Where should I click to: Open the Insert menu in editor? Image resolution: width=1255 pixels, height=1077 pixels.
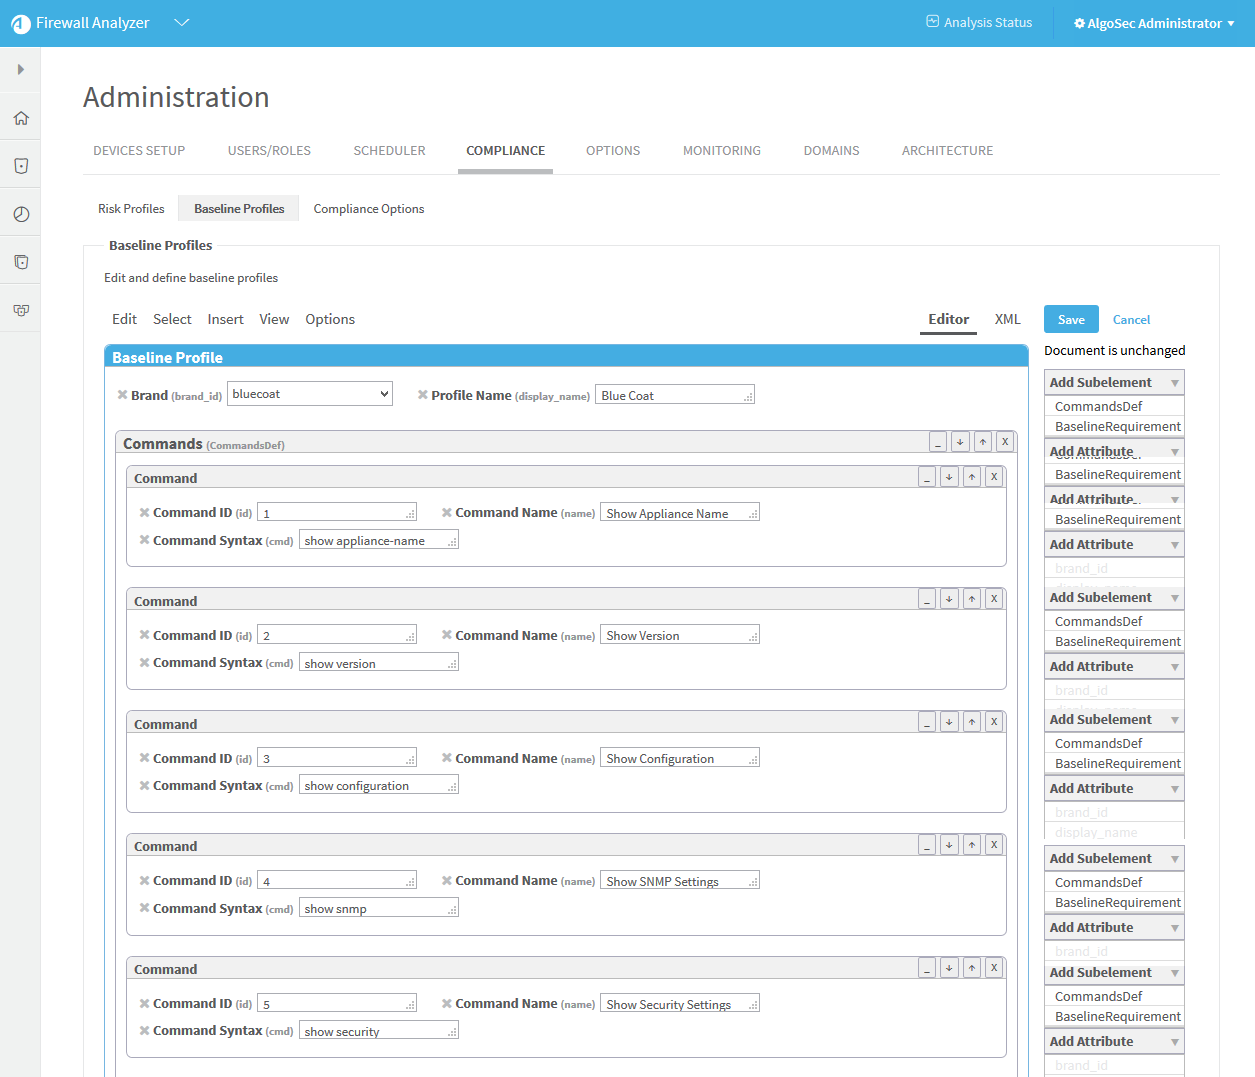[225, 320]
